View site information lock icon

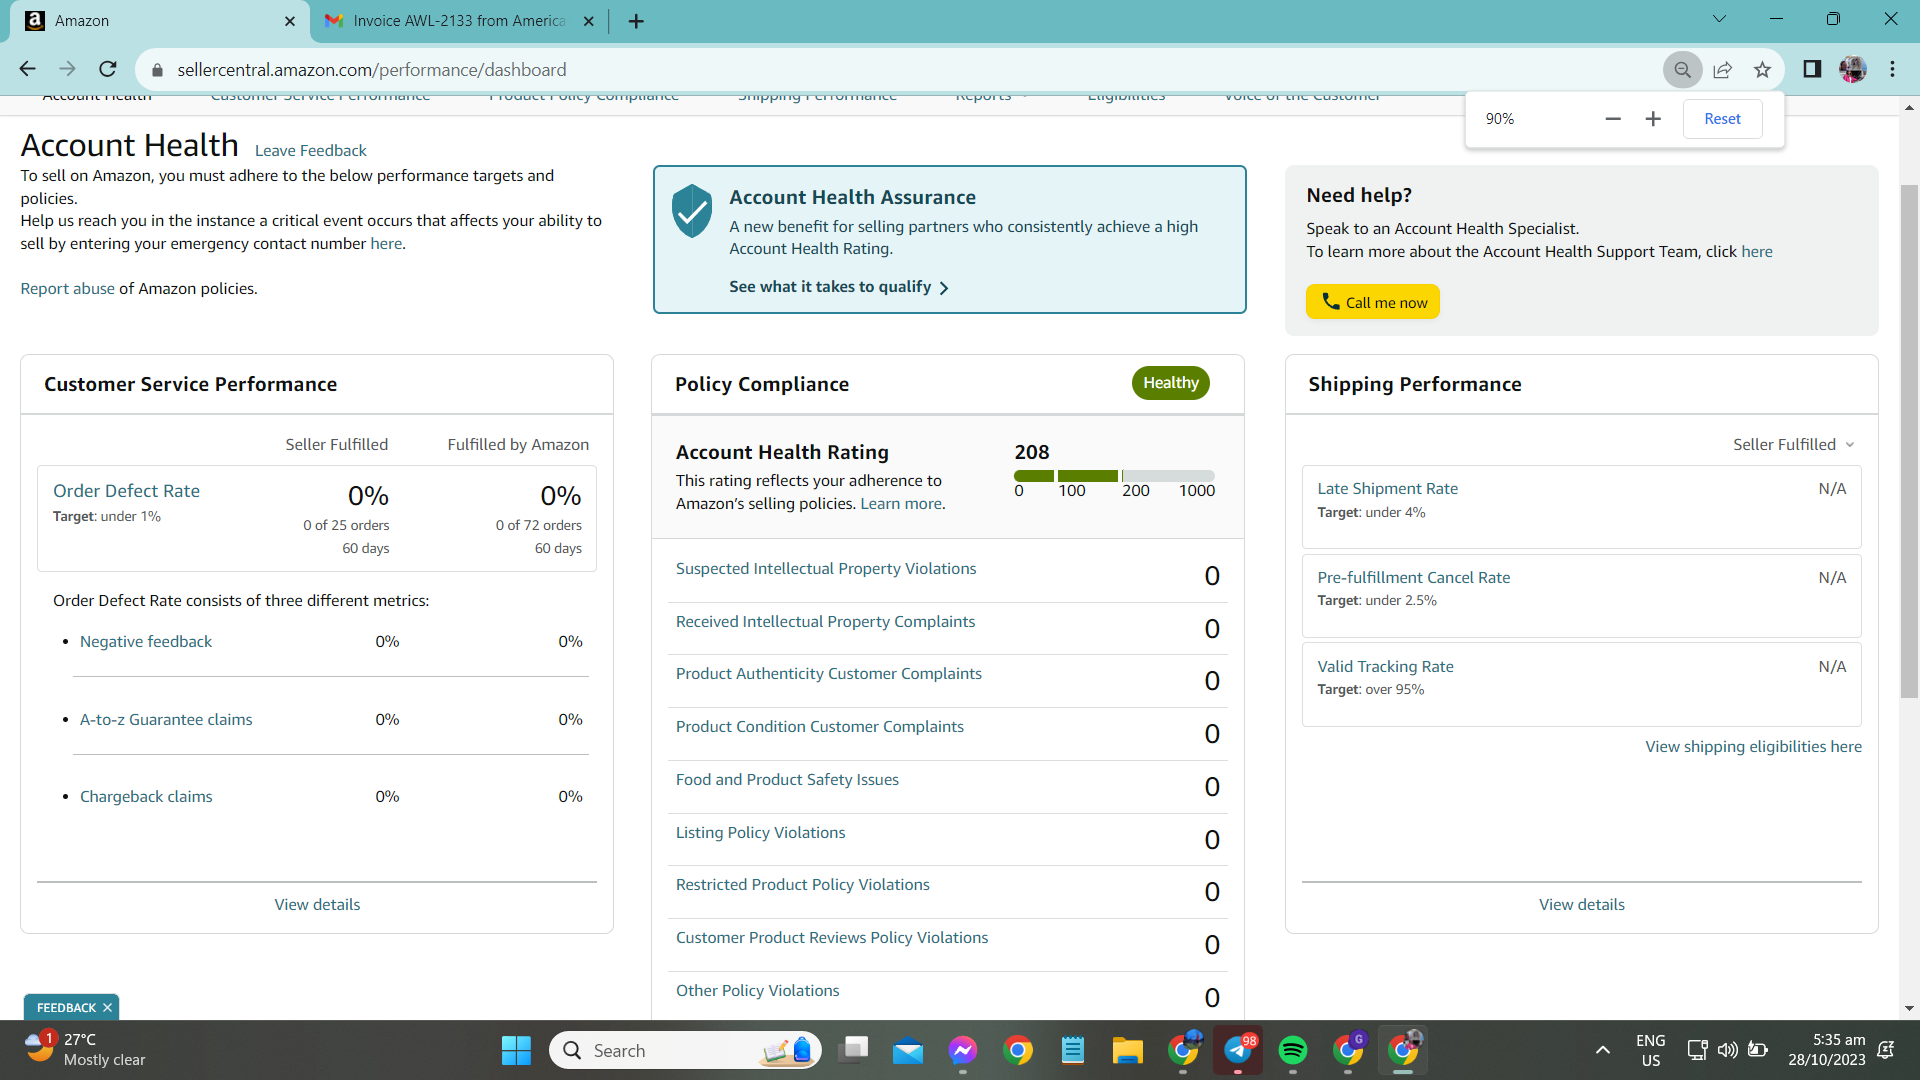tap(156, 70)
